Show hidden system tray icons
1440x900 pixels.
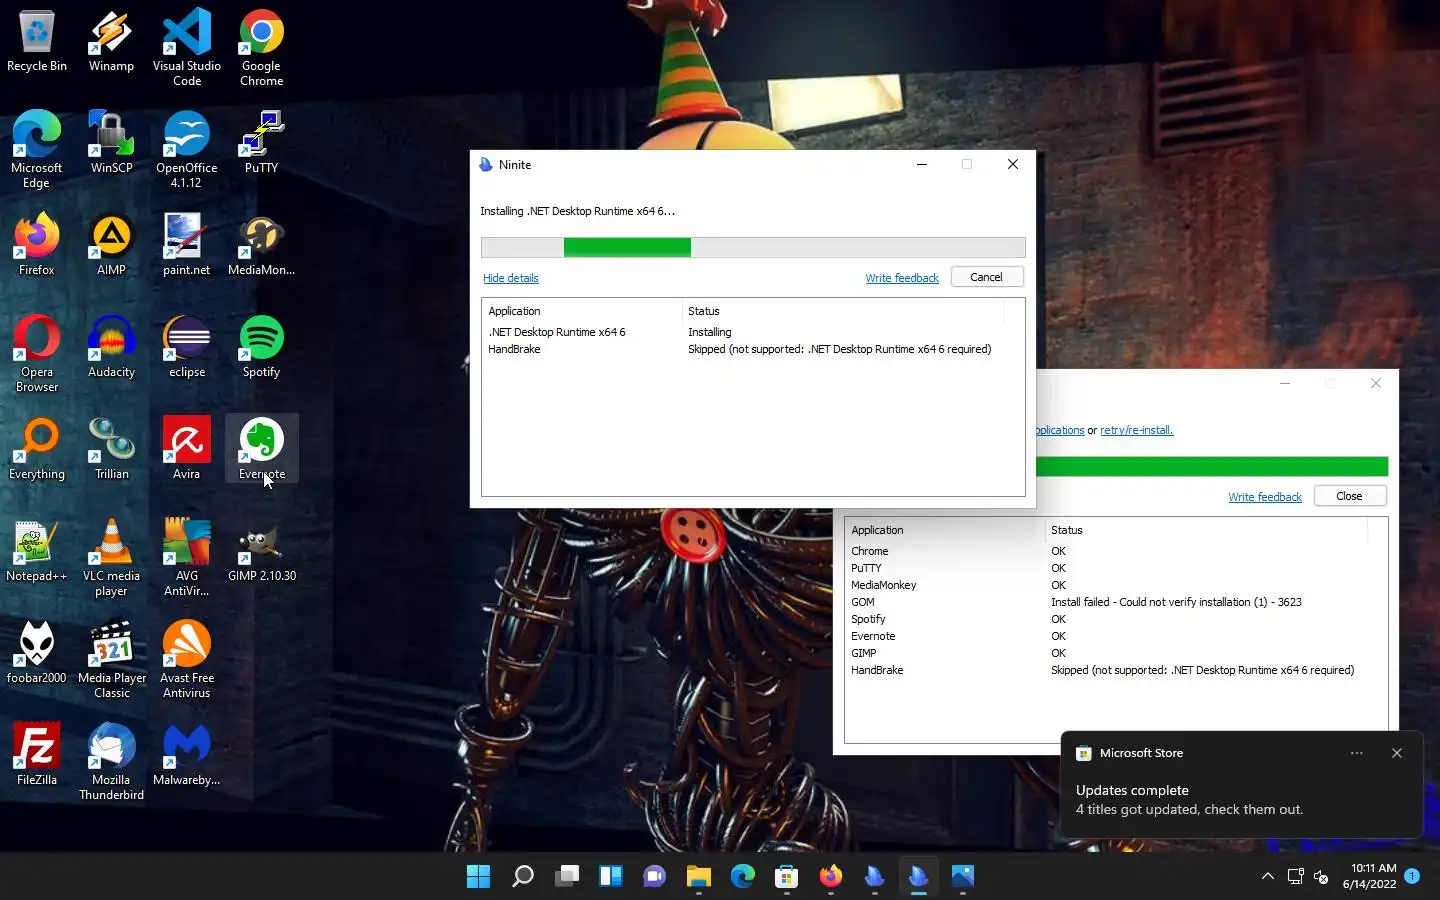(x=1267, y=876)
